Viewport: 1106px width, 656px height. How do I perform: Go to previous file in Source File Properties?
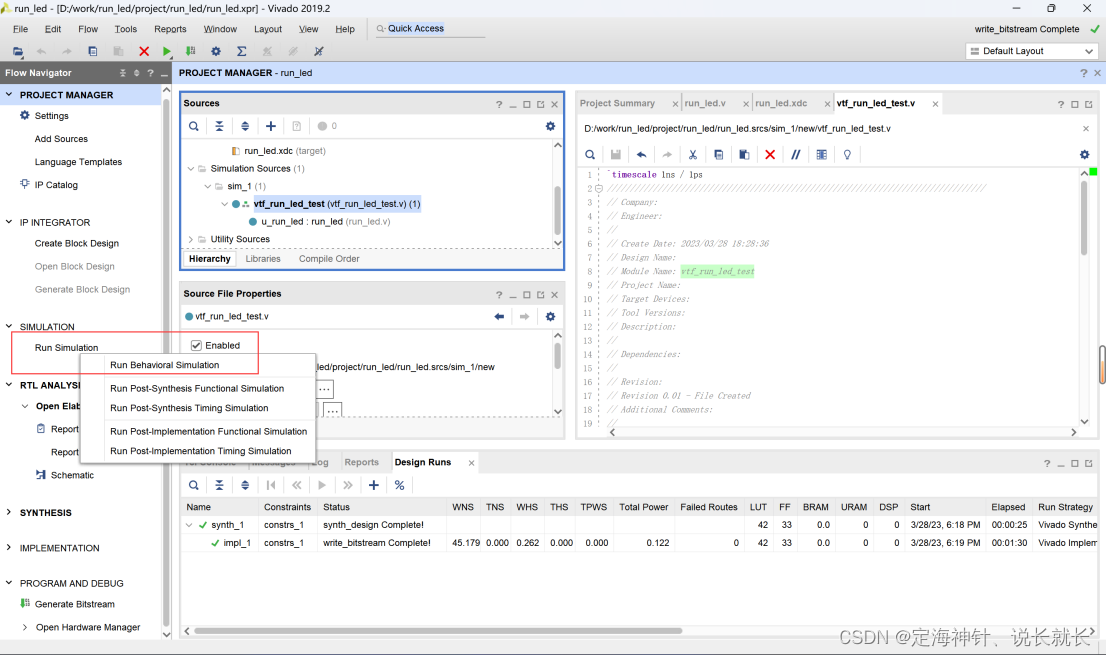tap(499, 317)
